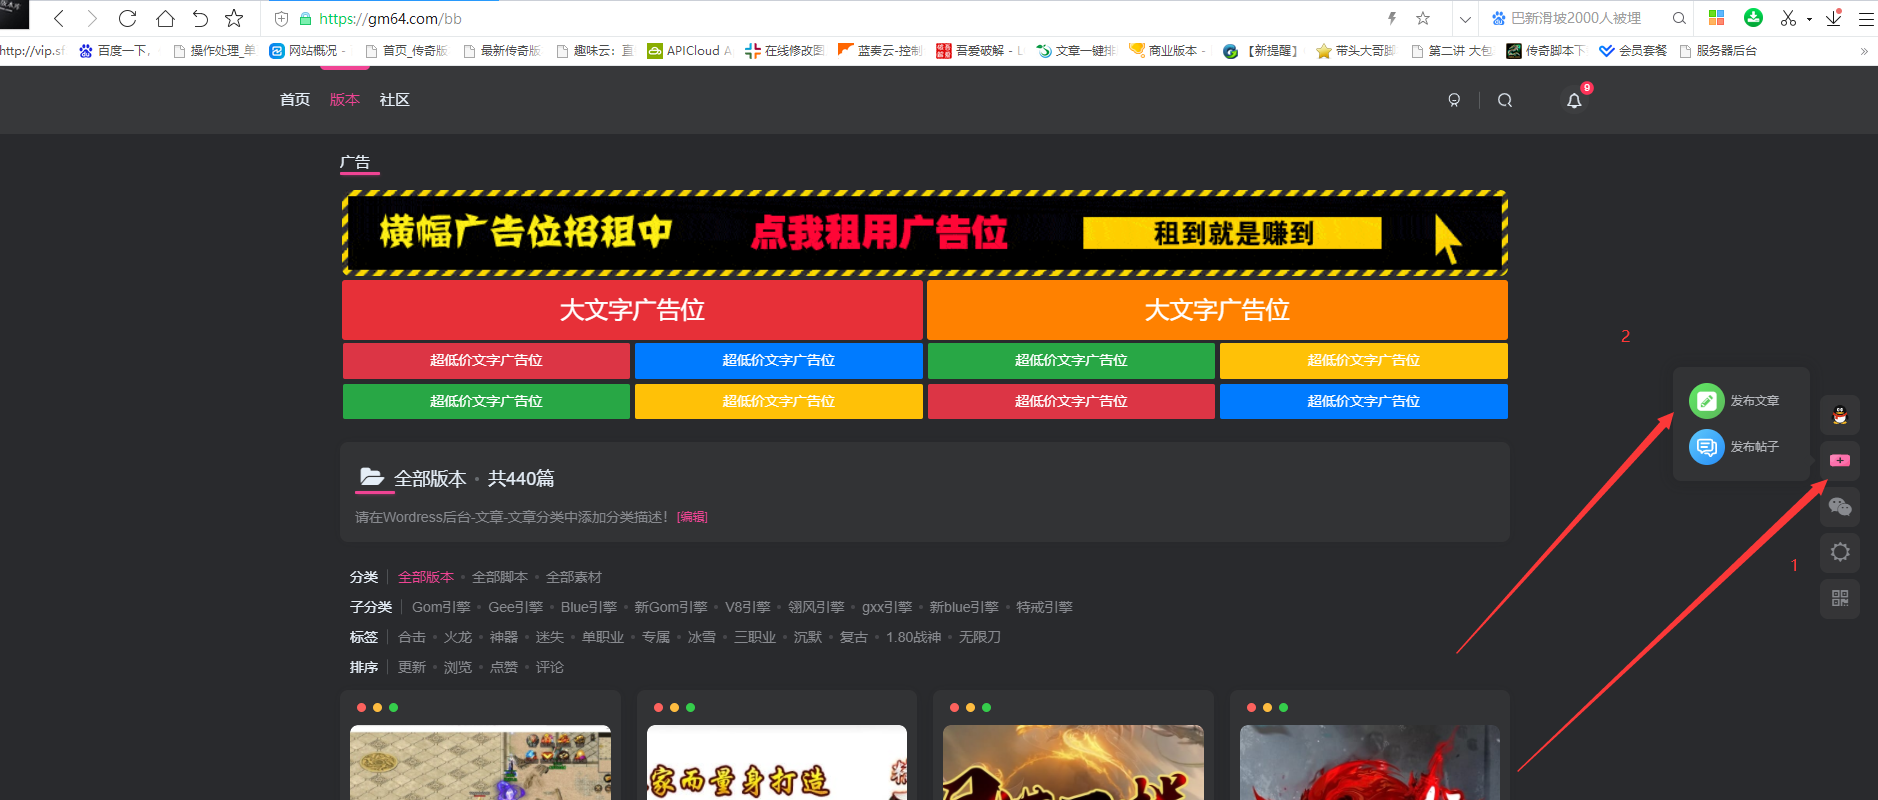Expand the address bar history dropdown
1878x800 pixels.
tap(1465, 19)
